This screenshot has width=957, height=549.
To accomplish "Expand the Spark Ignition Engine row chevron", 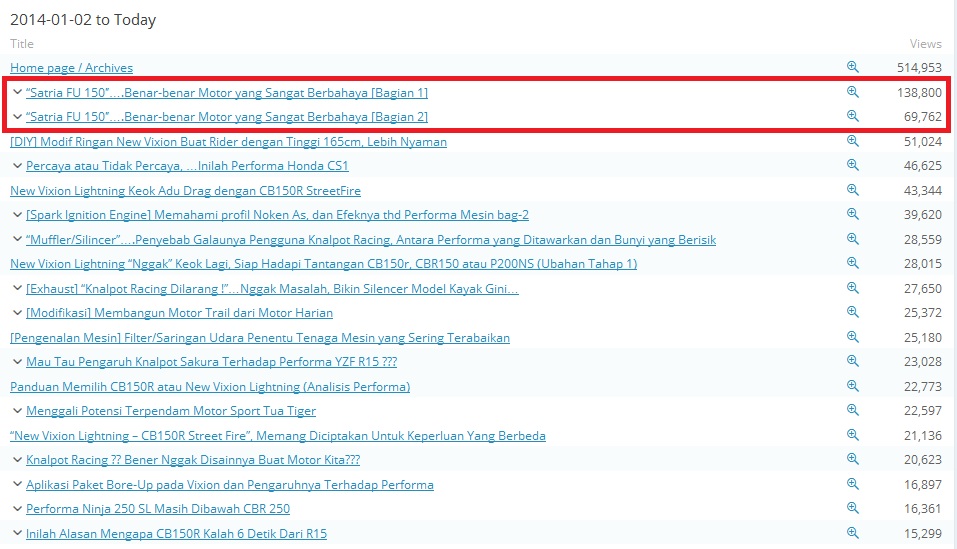I will pos(17,215).
